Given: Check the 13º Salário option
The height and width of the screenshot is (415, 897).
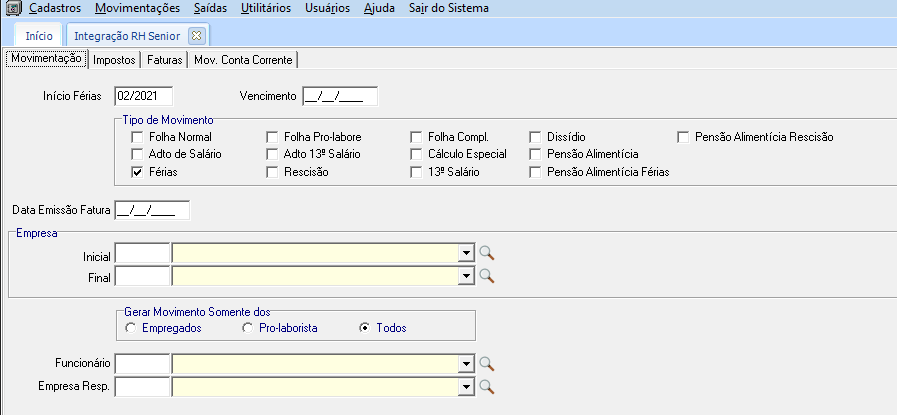Looking at the screenshot, I should (417, 172).
